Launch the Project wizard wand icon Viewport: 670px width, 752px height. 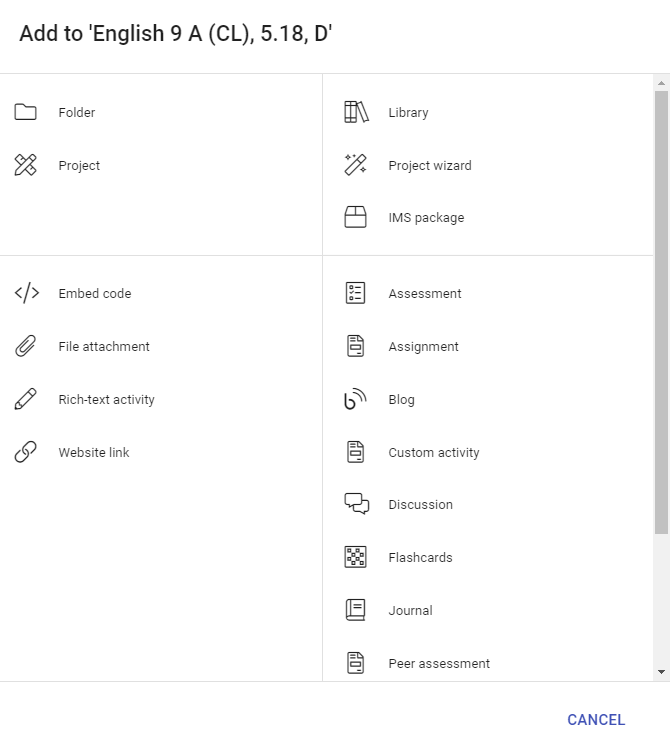(356, 166)
